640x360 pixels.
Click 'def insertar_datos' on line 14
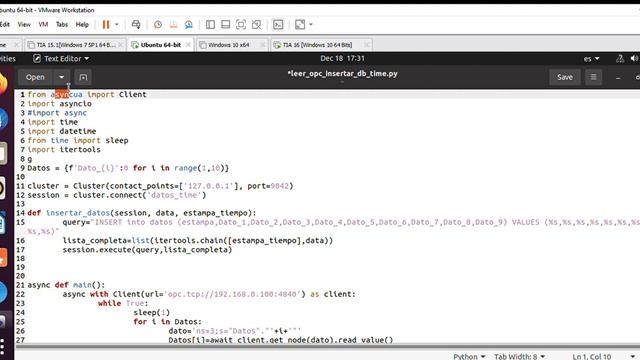(x=69, y=213)
